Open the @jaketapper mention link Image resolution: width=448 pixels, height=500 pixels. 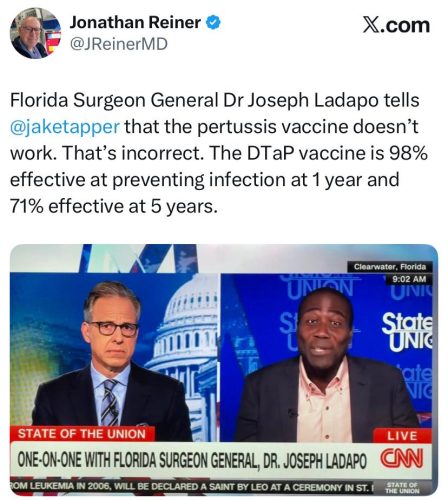click(65, 127)
